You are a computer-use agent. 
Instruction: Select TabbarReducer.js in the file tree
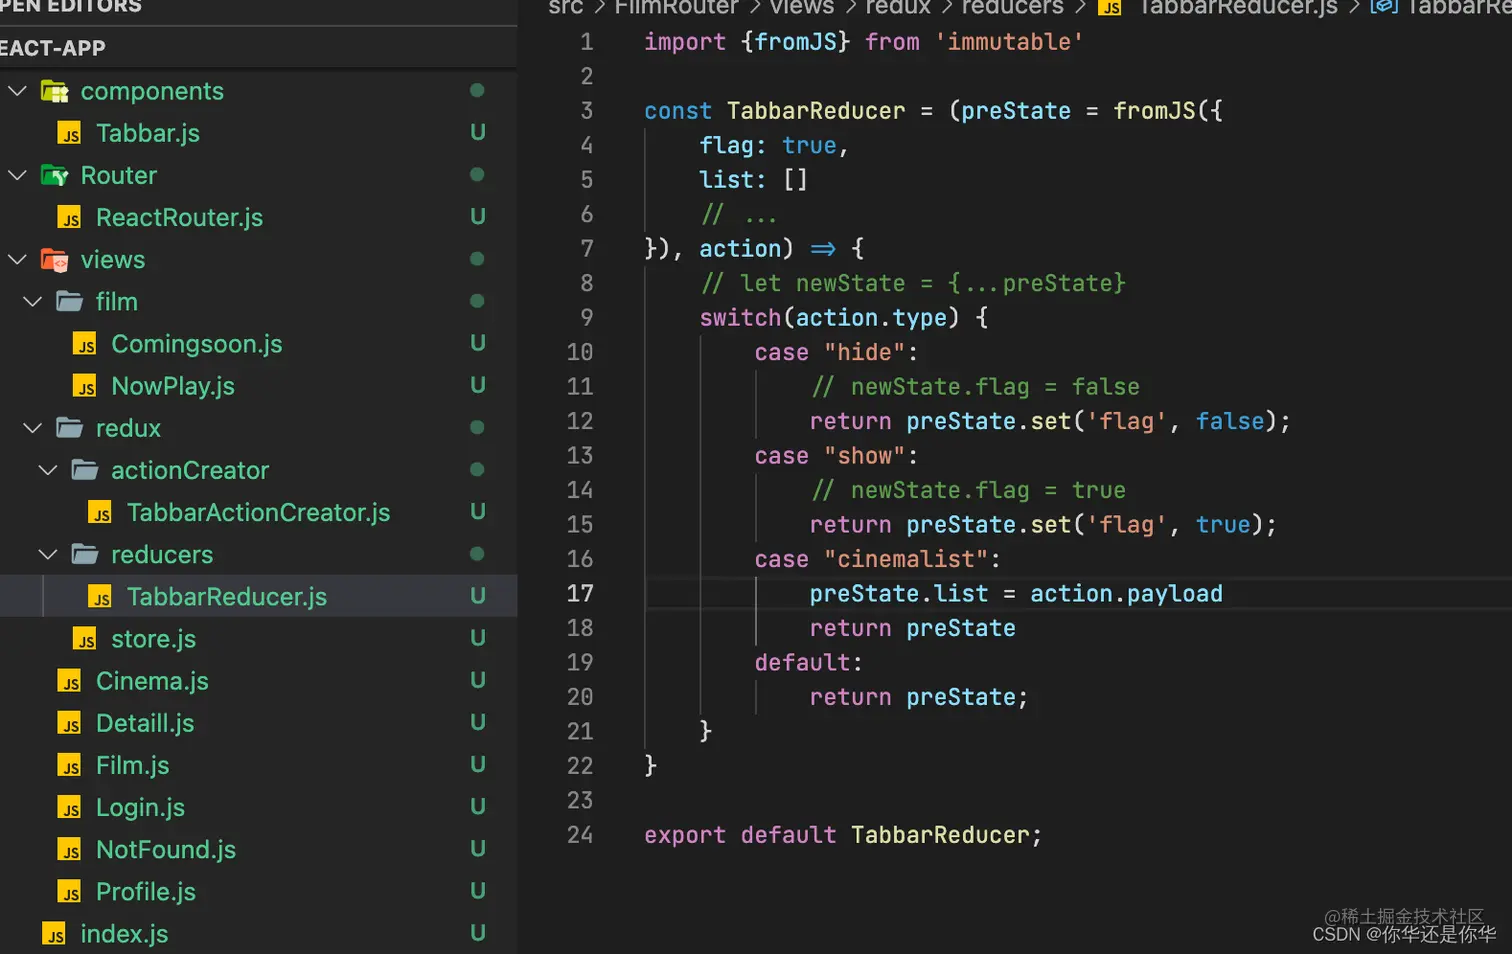click(227, 596)
